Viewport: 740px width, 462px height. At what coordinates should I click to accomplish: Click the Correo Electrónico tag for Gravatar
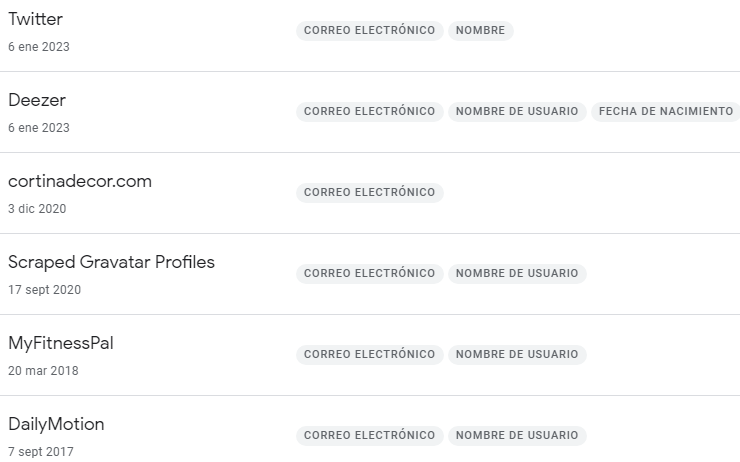click(x=369, y=273)
